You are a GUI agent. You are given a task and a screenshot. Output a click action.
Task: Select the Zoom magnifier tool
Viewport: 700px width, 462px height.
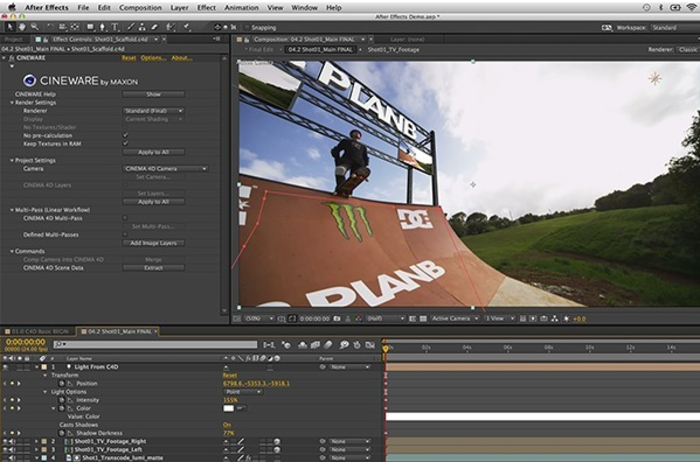35,27
